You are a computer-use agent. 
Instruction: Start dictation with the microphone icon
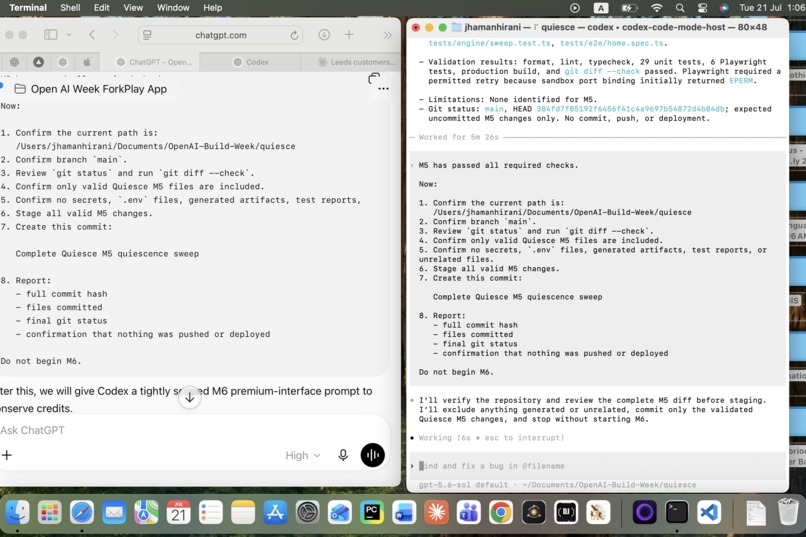343,455
